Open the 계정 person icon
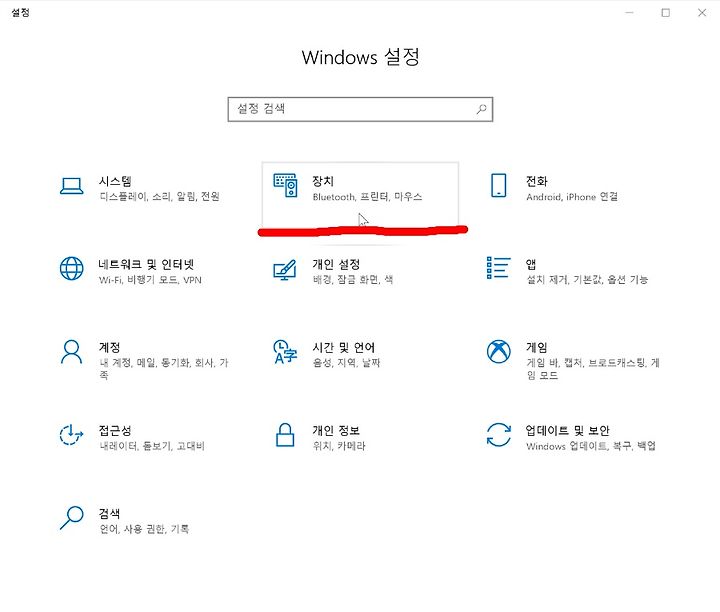720x612 pixels. 72,352
